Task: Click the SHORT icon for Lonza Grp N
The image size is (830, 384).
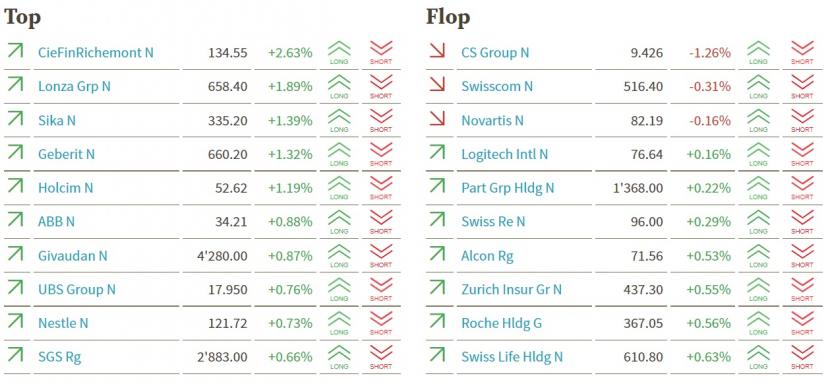Action: [381, 86]
